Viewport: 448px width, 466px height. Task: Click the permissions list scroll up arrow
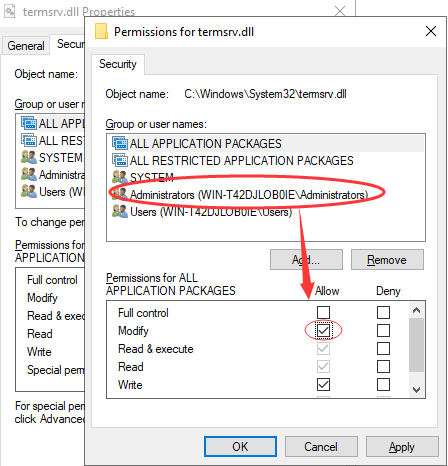(416, 310)
